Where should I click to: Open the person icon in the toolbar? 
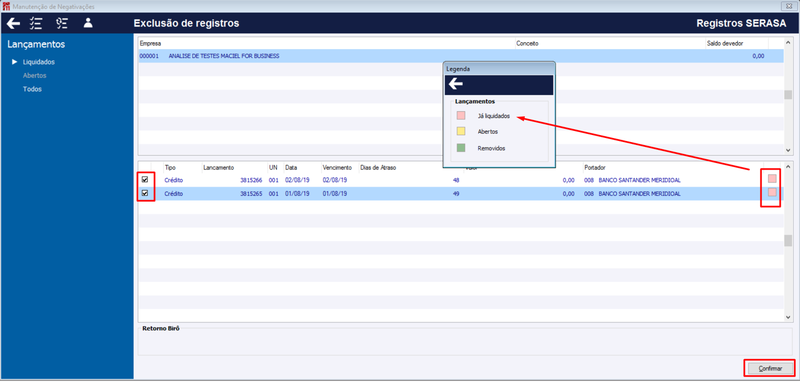[88, 23]
